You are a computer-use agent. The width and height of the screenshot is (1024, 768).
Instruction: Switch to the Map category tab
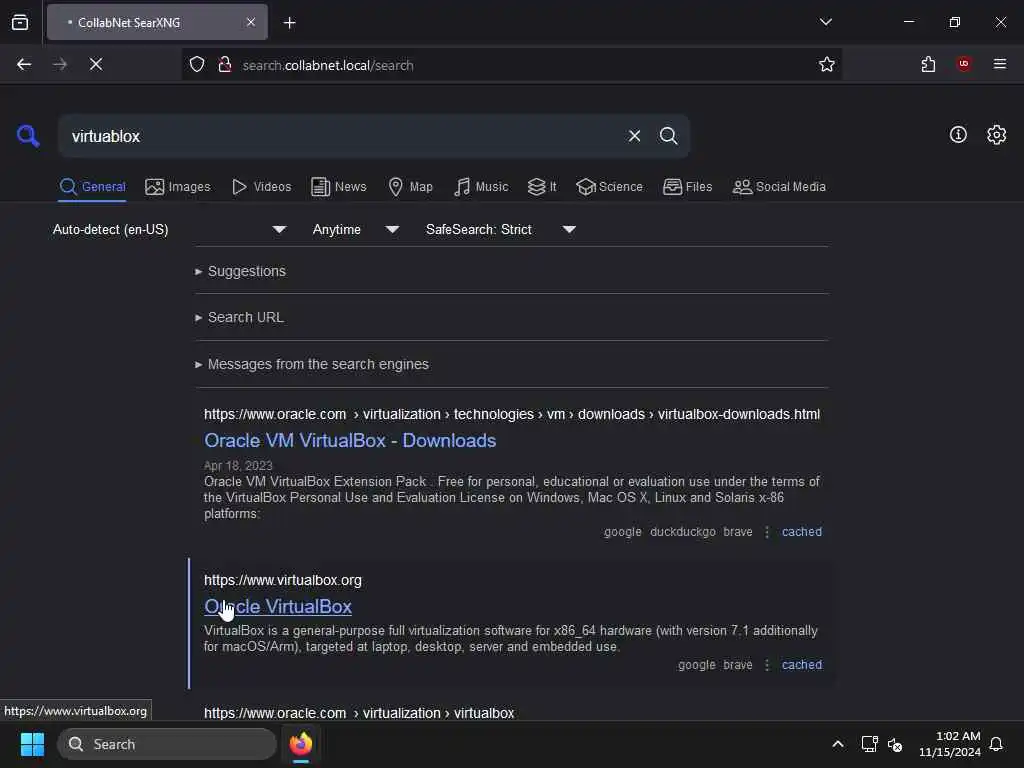tap(410, 187)
